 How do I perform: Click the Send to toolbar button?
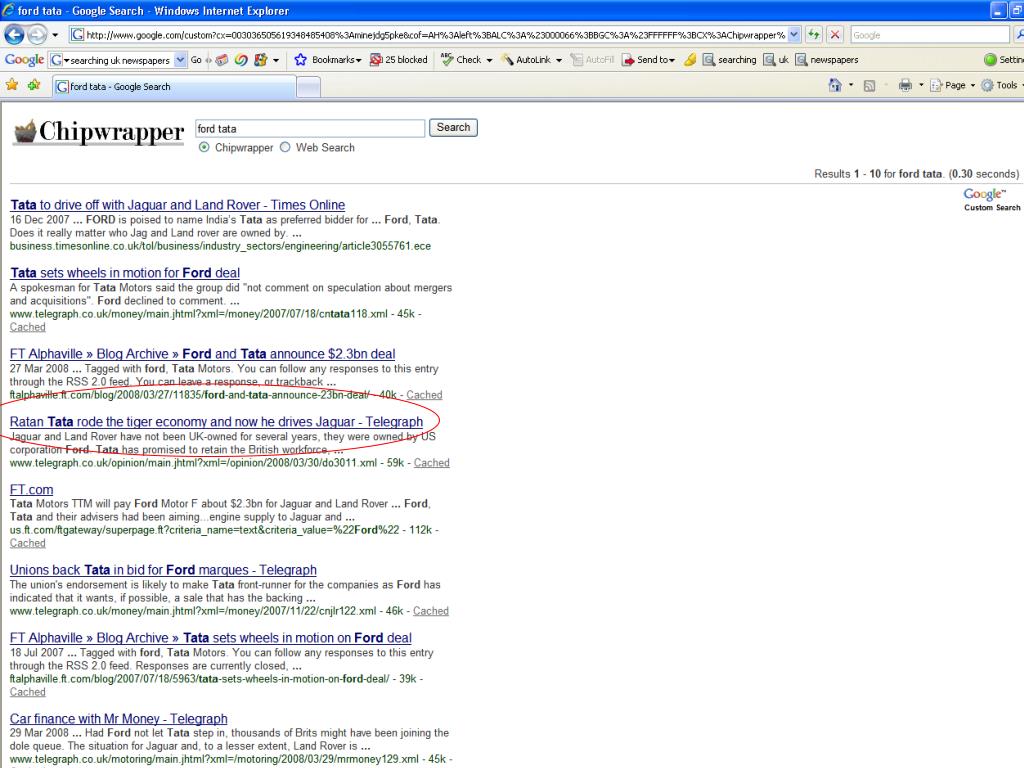click(x=648, y=59)
